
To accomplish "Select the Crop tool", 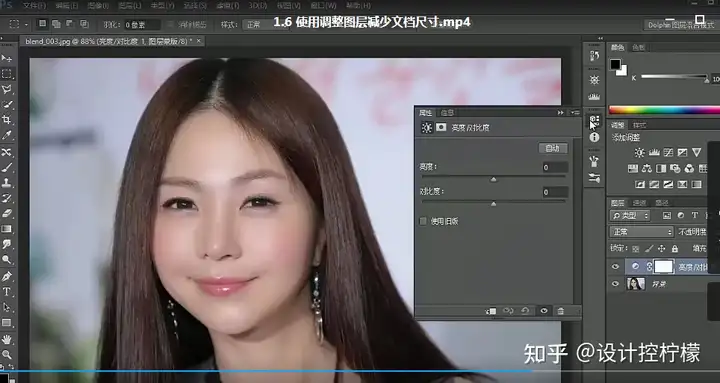I will coord(7,120).
